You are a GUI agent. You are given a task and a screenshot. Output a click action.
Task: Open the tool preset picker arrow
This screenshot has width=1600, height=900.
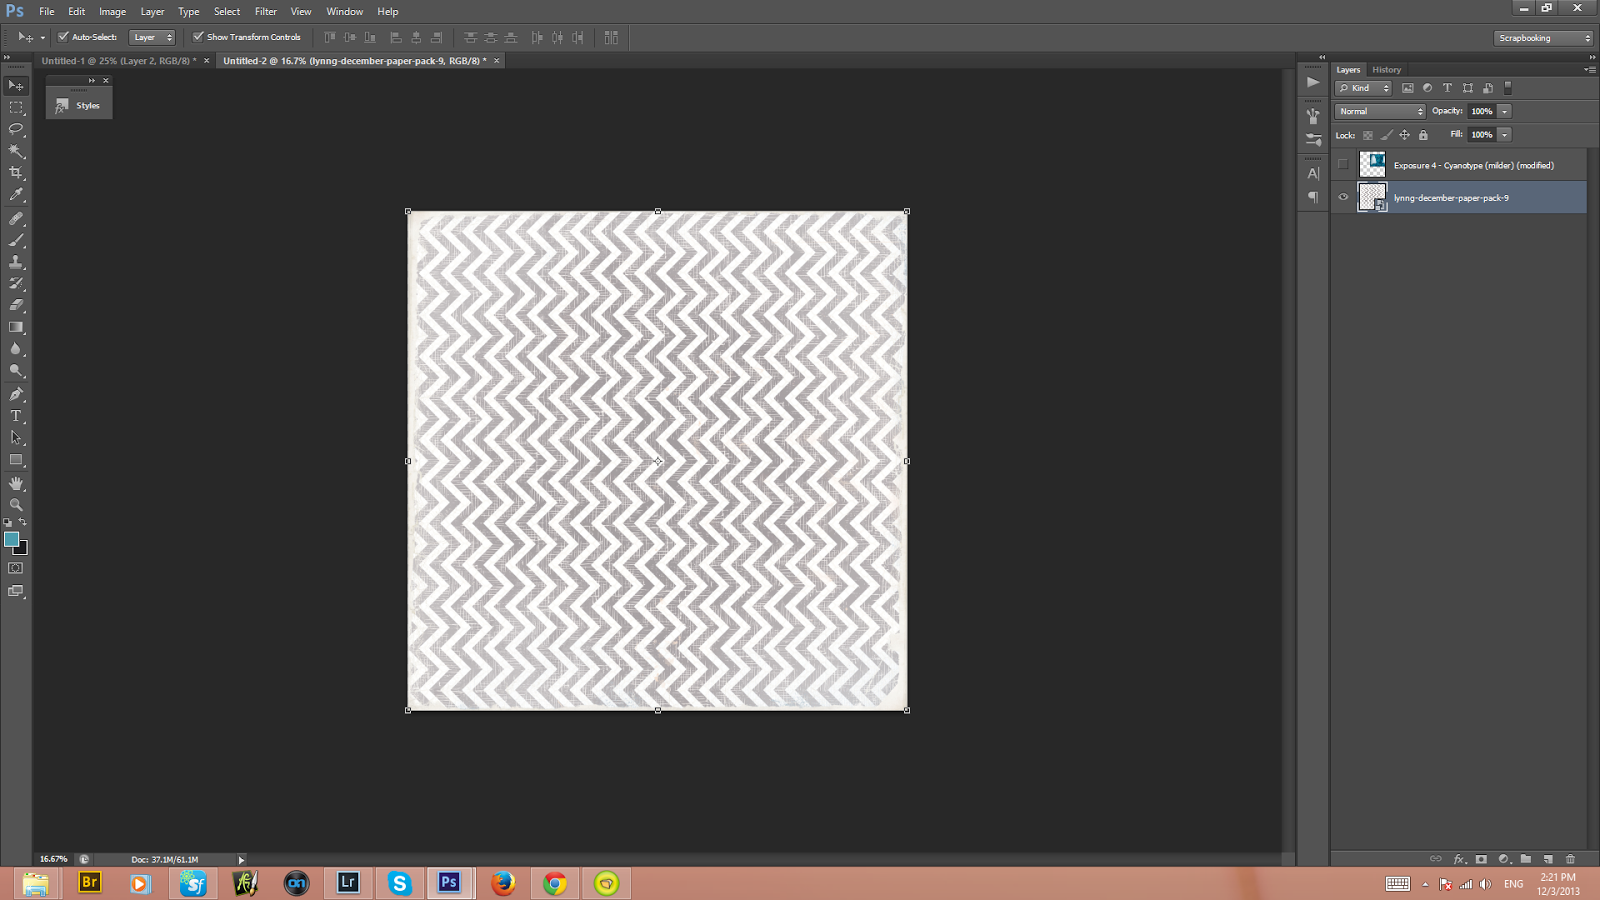tap(42, 38)
